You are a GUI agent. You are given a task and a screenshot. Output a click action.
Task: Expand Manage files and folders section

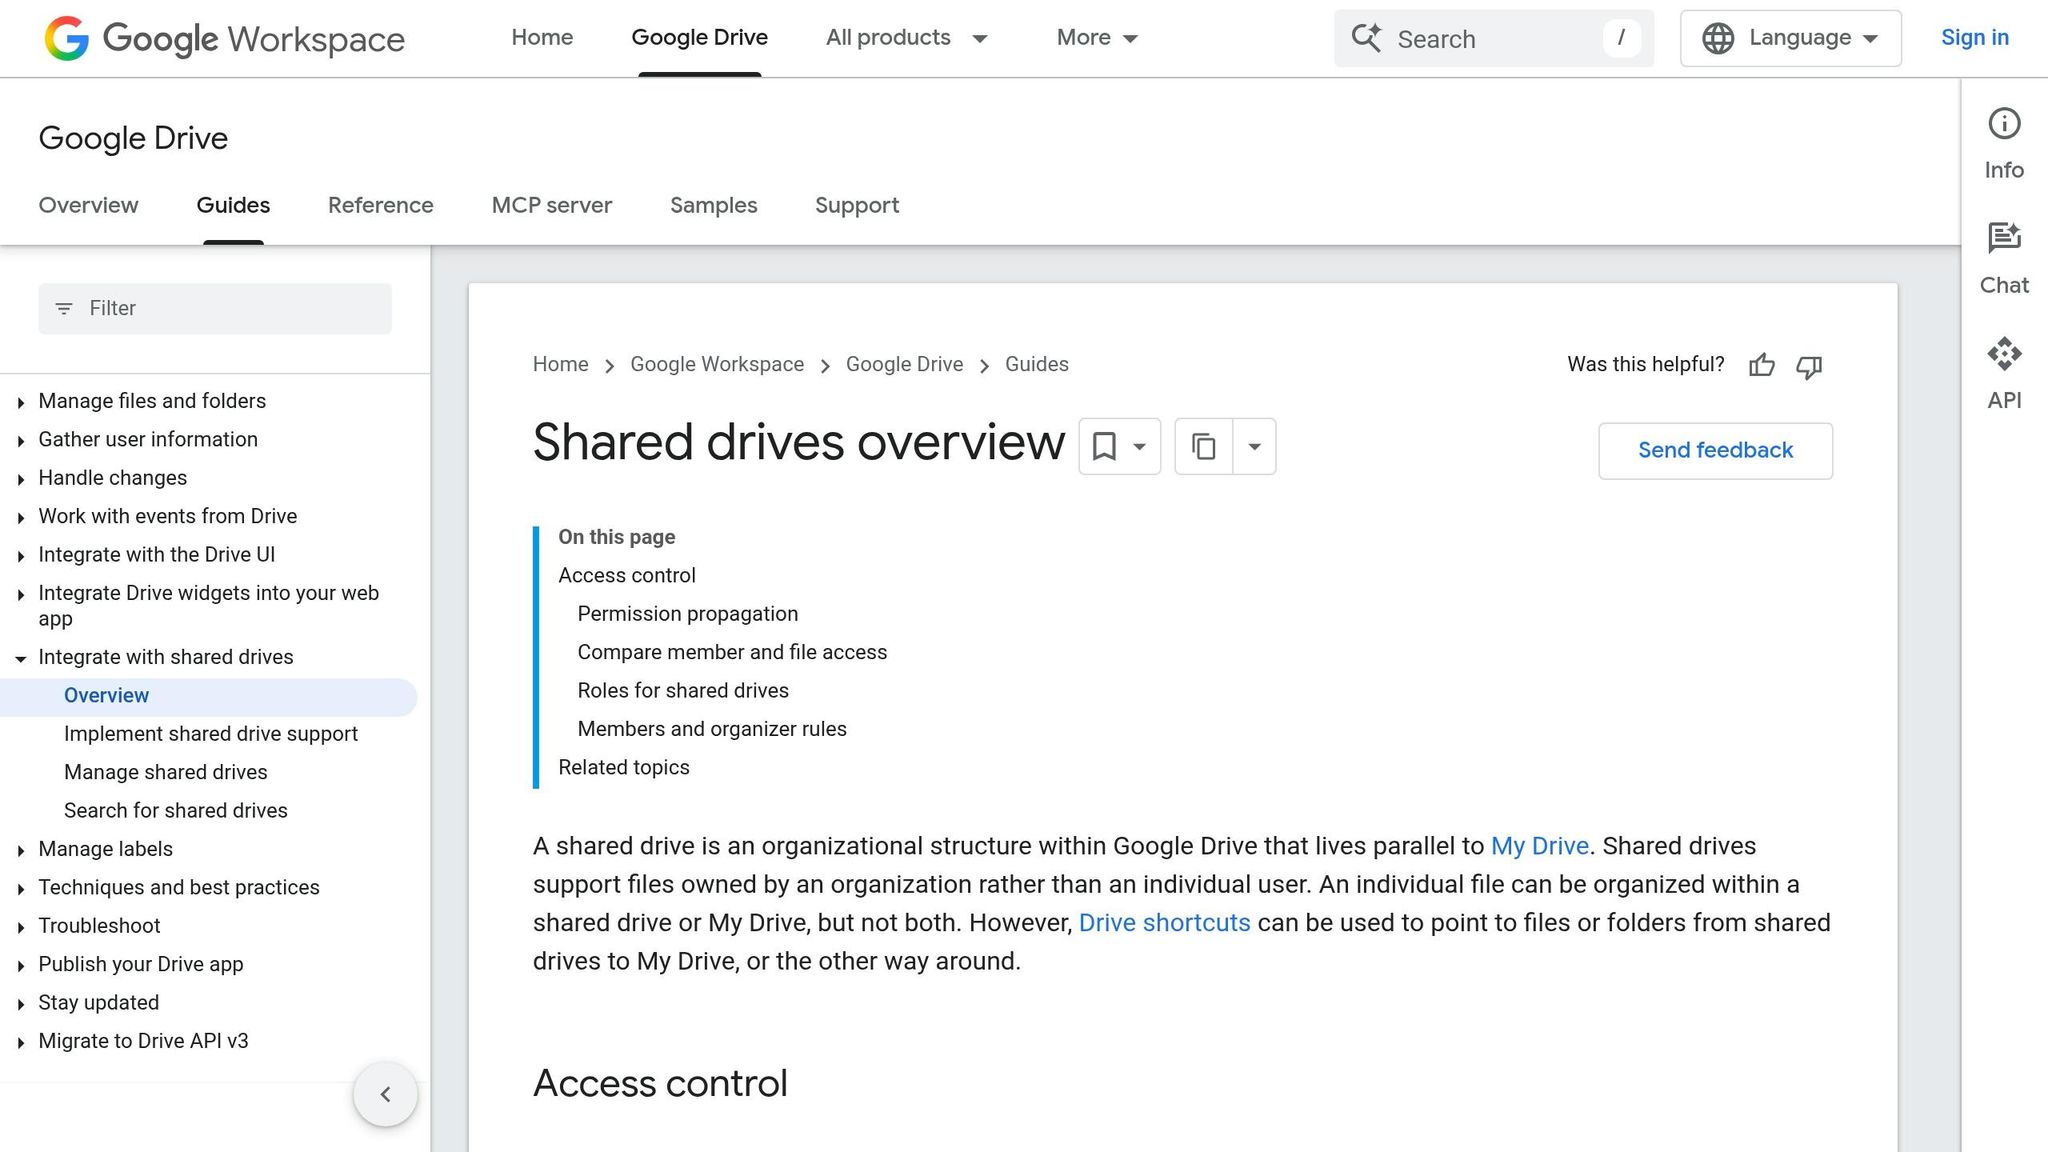click(21, 402)
